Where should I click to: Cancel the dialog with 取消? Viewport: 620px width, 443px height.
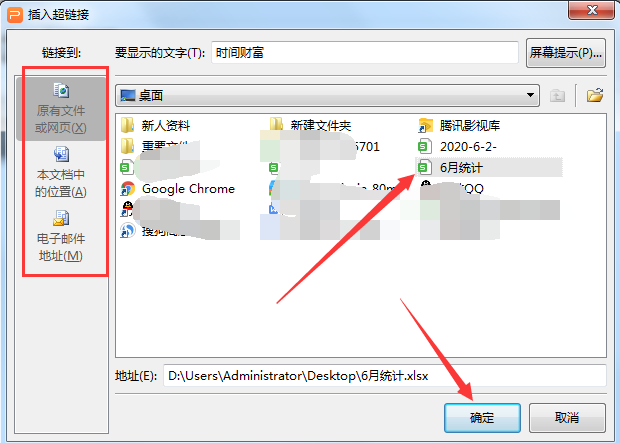coord(567,418)
